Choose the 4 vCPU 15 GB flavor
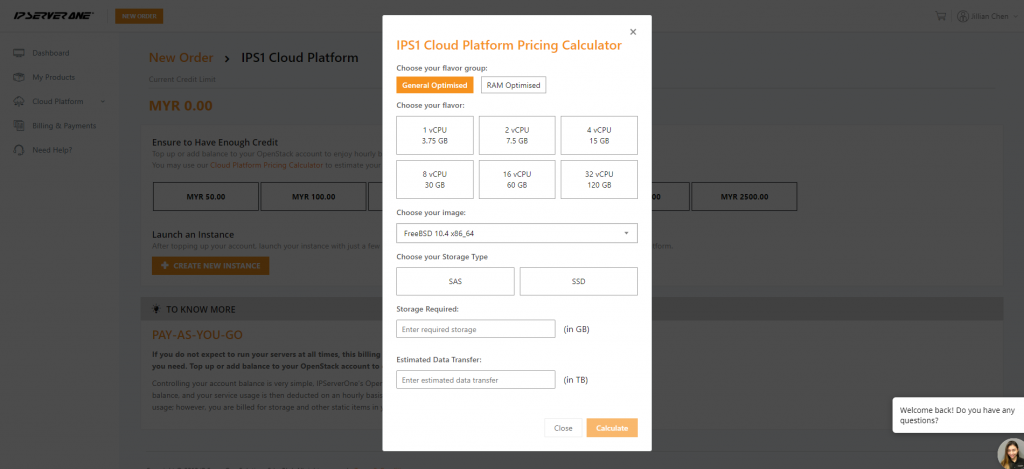The image size is (1024, 469). [x=599, y=135]
